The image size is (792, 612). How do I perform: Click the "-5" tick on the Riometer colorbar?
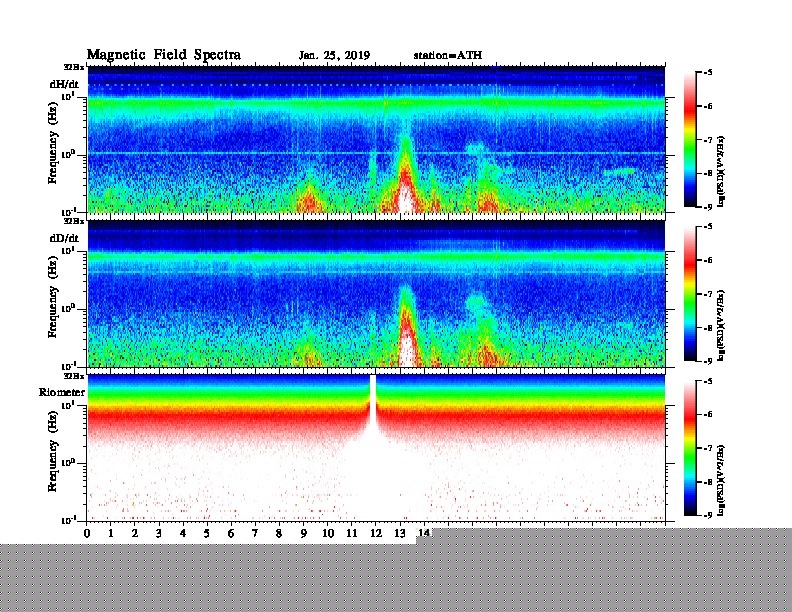point(708,381)
